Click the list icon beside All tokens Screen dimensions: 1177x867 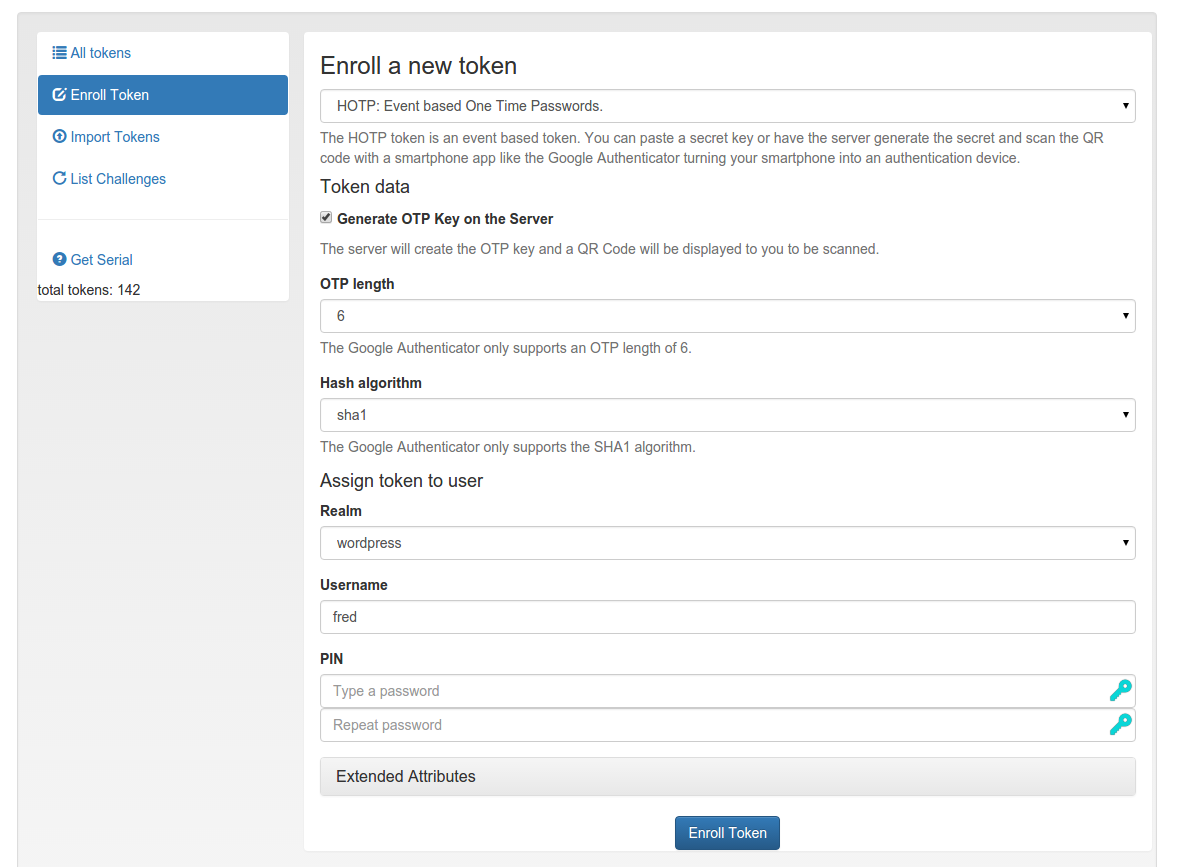59,53
